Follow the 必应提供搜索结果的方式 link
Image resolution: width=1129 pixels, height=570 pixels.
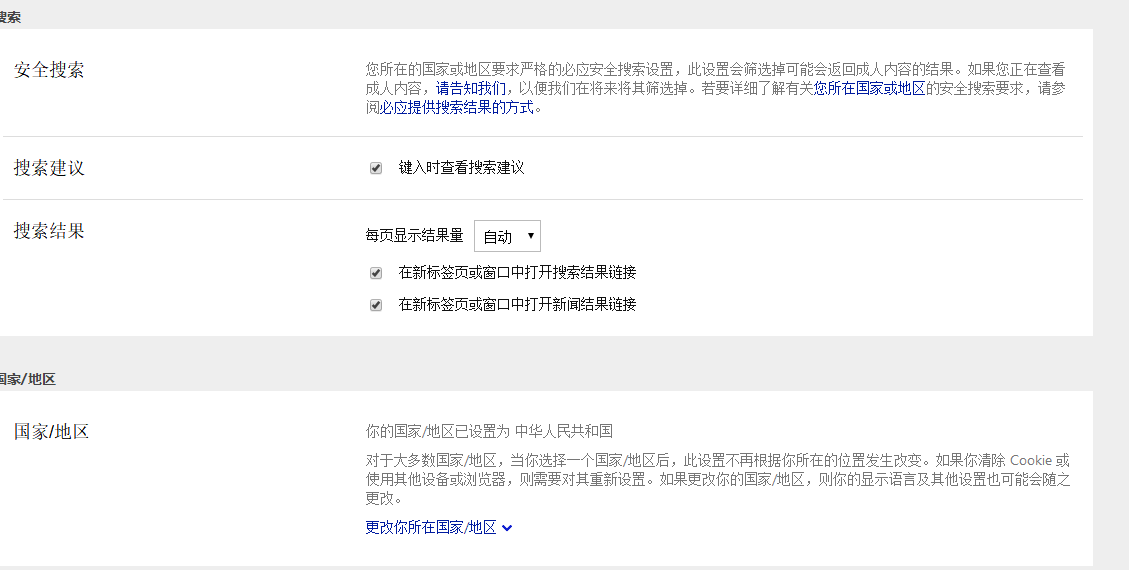click(x=457, y=107)
